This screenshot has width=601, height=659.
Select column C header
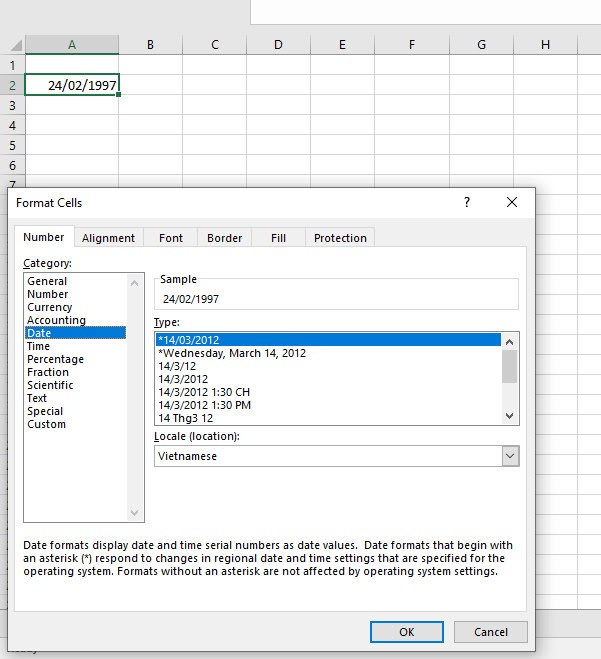click(215, 45)
